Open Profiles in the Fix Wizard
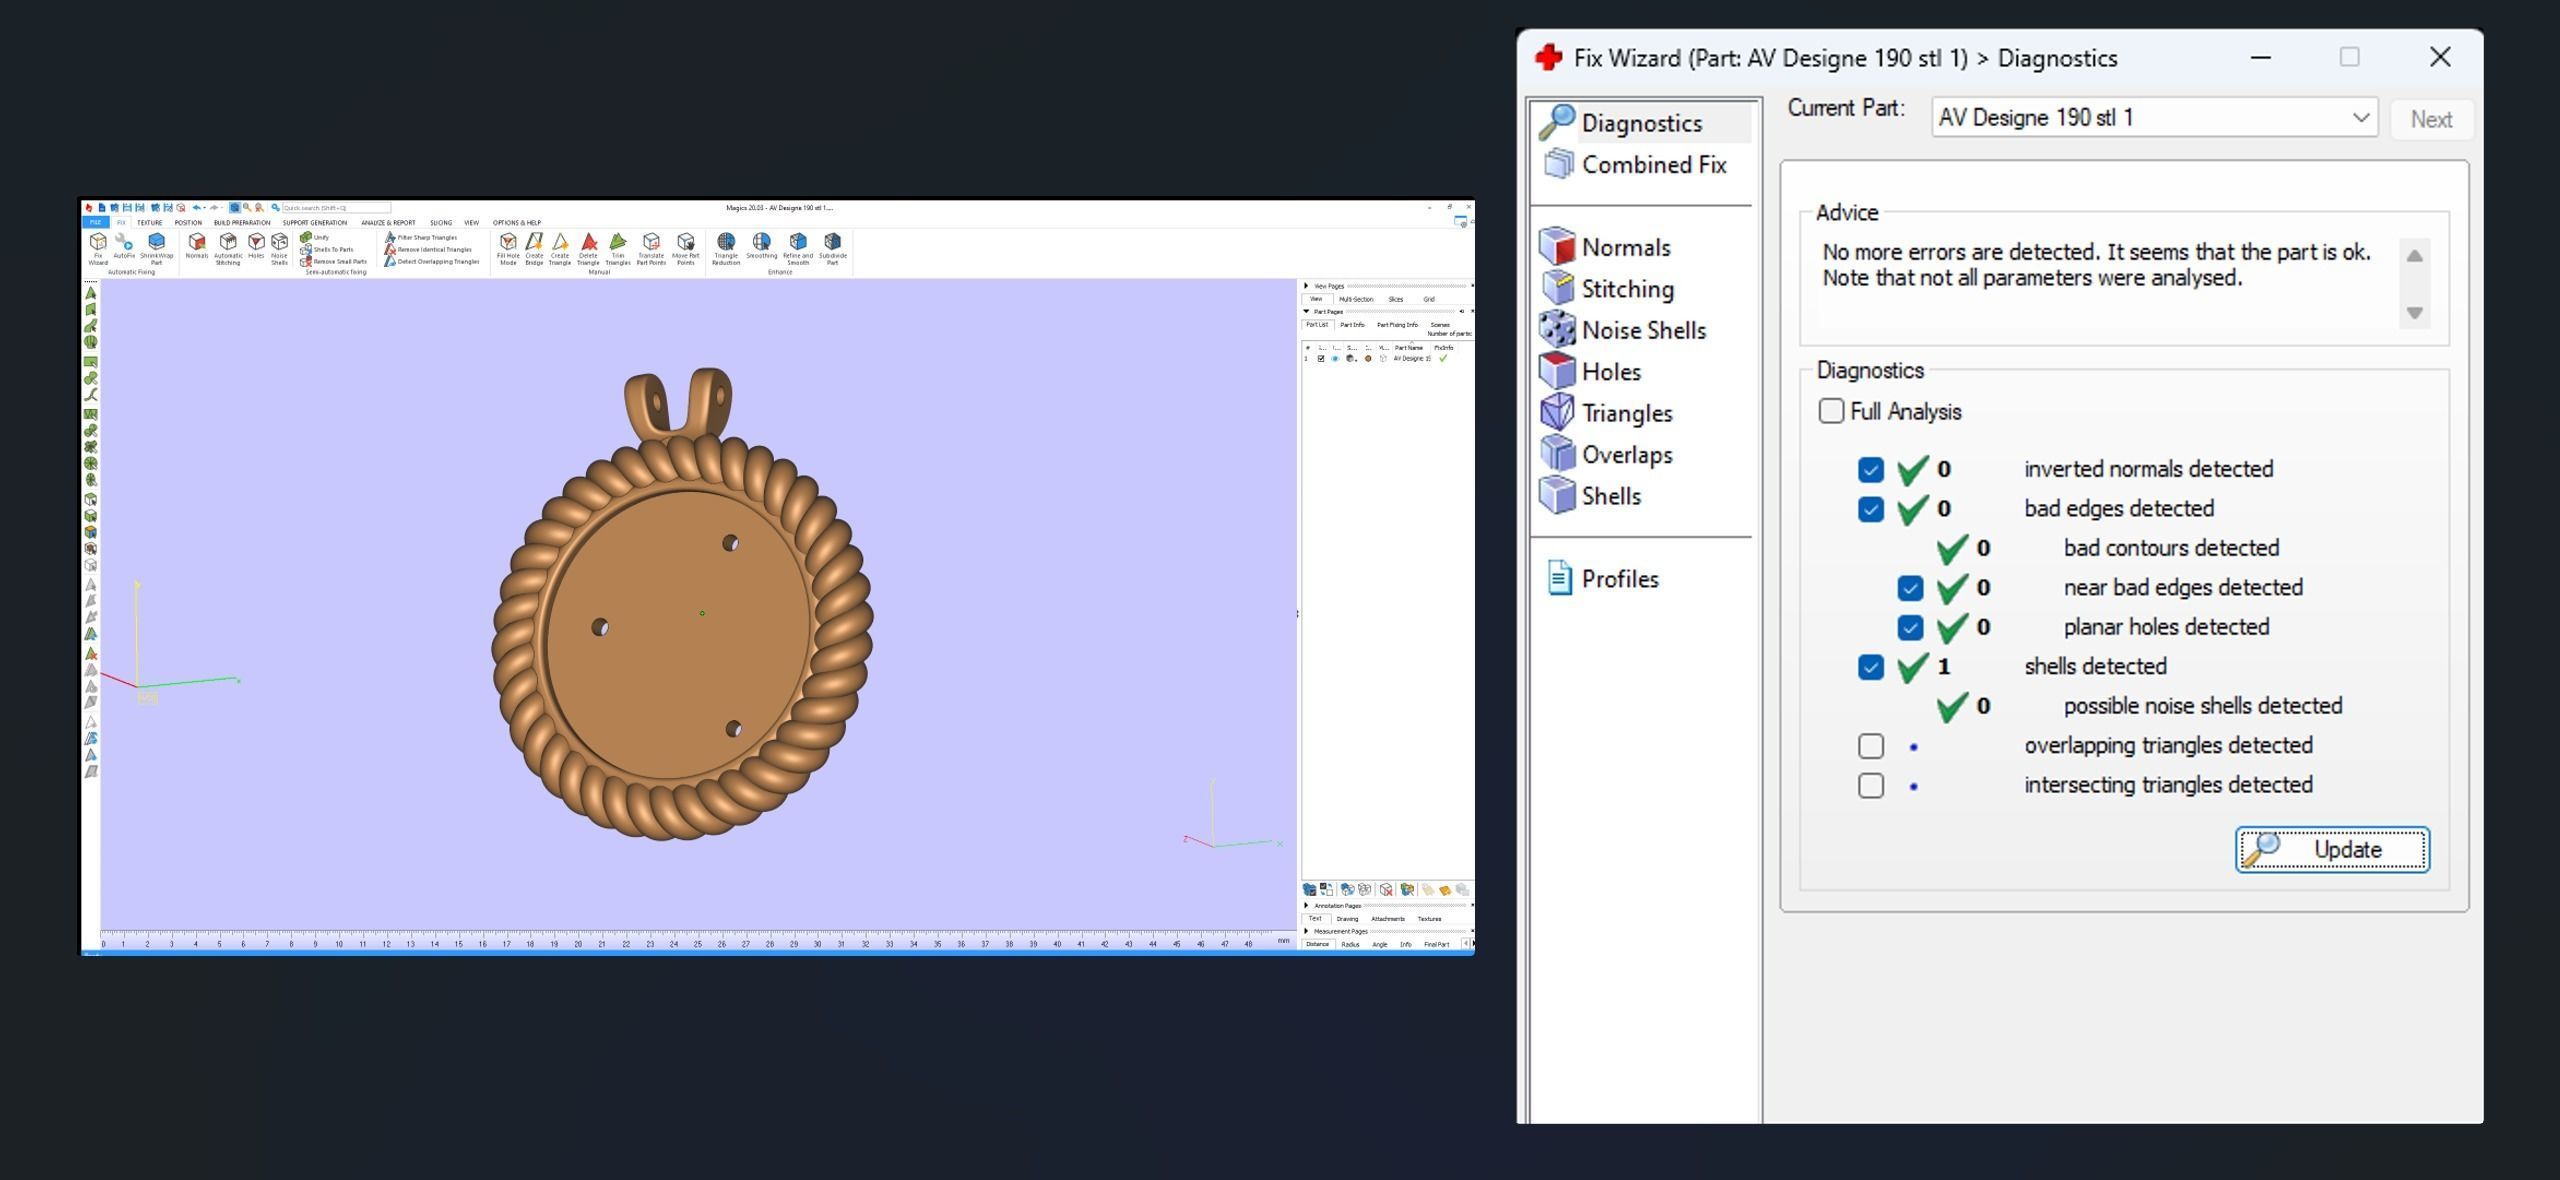The width and height of the screenshot is (2560, 1180). [1619, 579]
